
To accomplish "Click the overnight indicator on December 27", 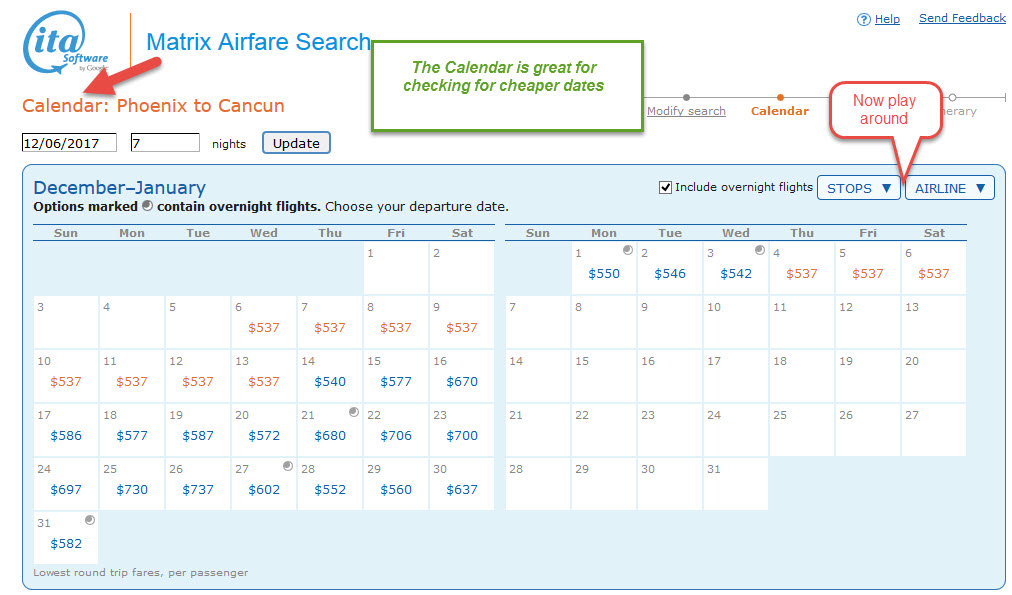I will coord(289,468).
